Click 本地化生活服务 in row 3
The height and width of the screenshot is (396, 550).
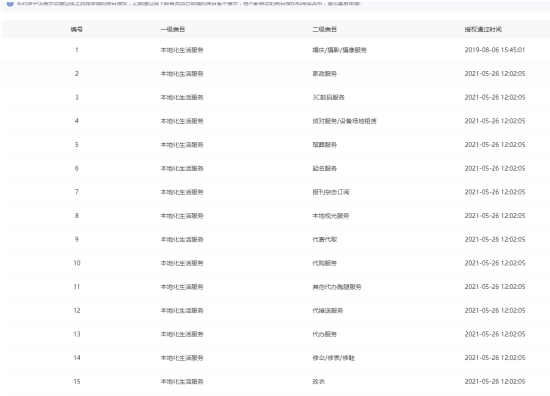click(182, 97)
